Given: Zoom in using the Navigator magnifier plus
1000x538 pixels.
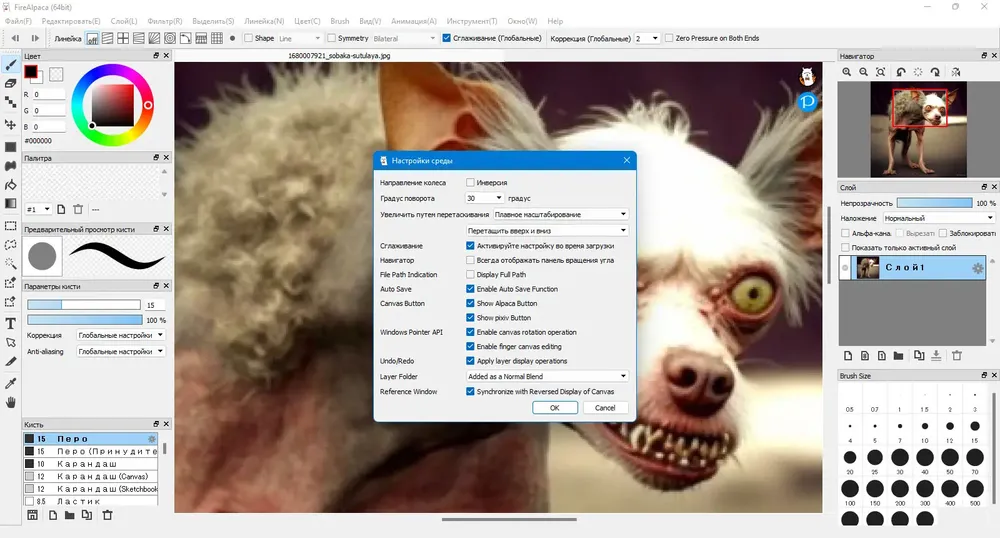Looking at the screenshot, I should pos(846,72).
